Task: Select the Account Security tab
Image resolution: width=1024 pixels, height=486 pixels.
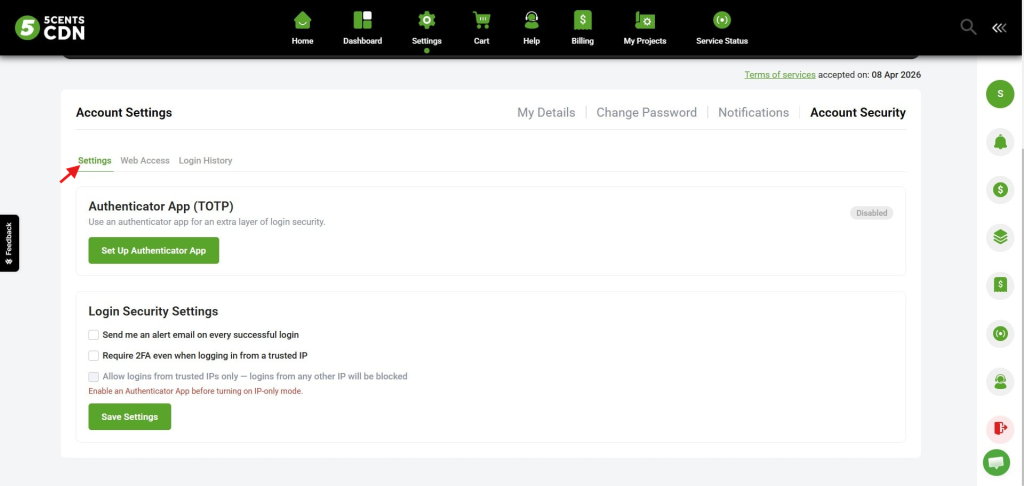Action: click(x=858, y=112)
